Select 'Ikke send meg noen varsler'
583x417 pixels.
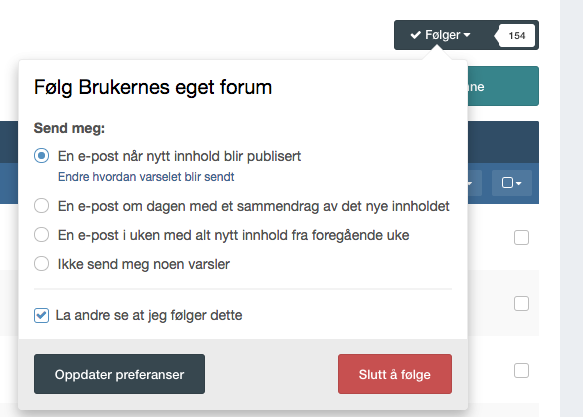click(x=41, y=264)
